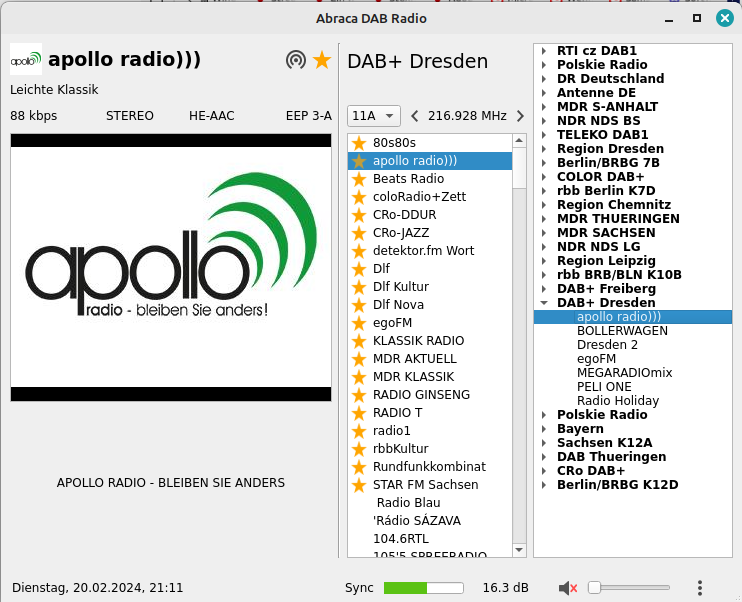Mute audio using the speaker icon

pos(568,588)
